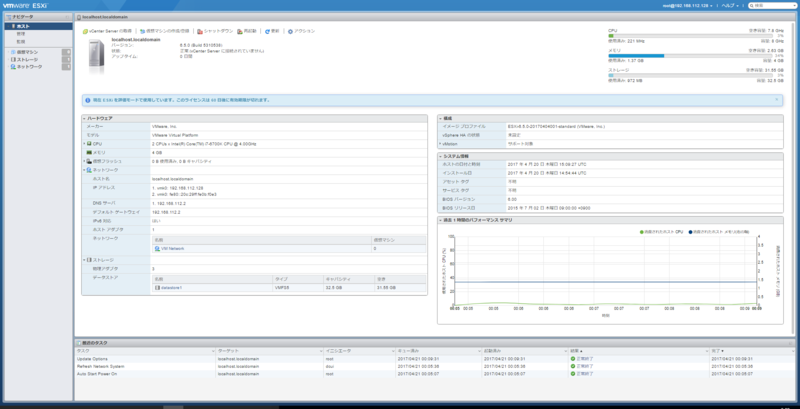
Task: Click the shutdown (シャットダウン) toolbar icon
Action: pos(200,31)
